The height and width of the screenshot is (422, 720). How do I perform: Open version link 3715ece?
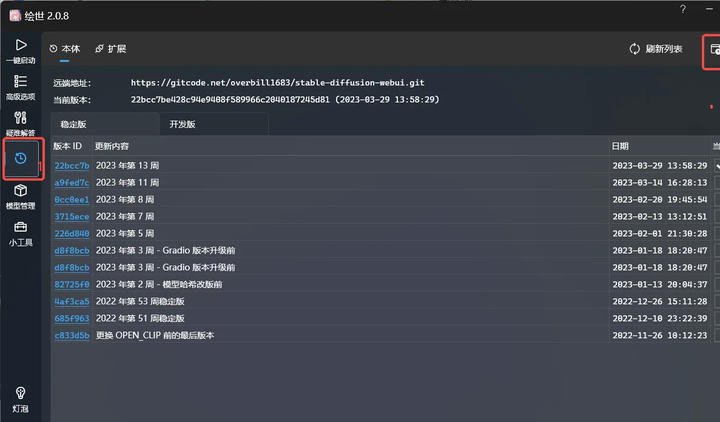click(x=72, y=216)
